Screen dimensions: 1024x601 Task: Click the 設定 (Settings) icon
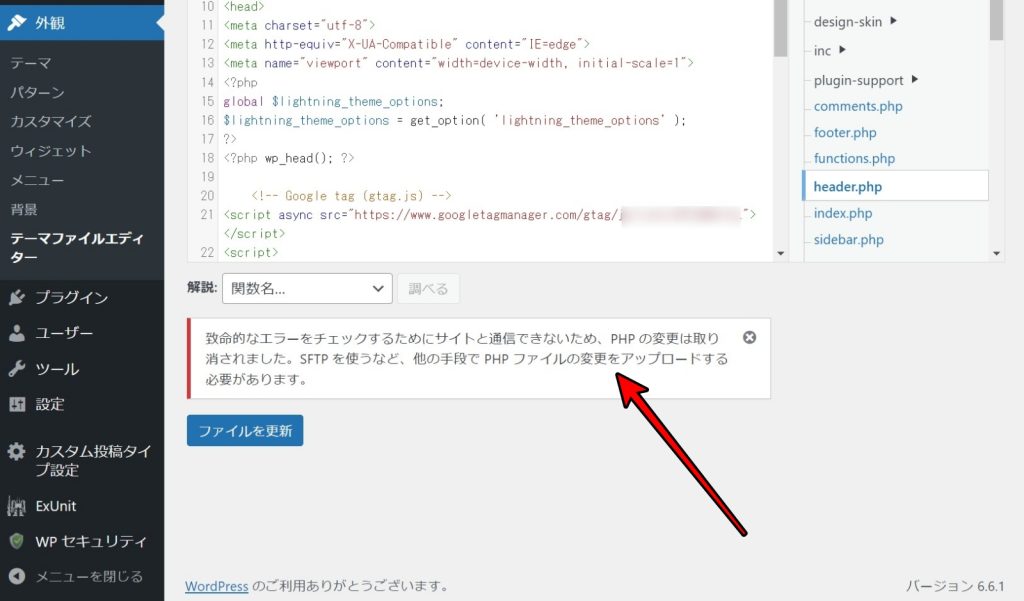click(14, 404)
